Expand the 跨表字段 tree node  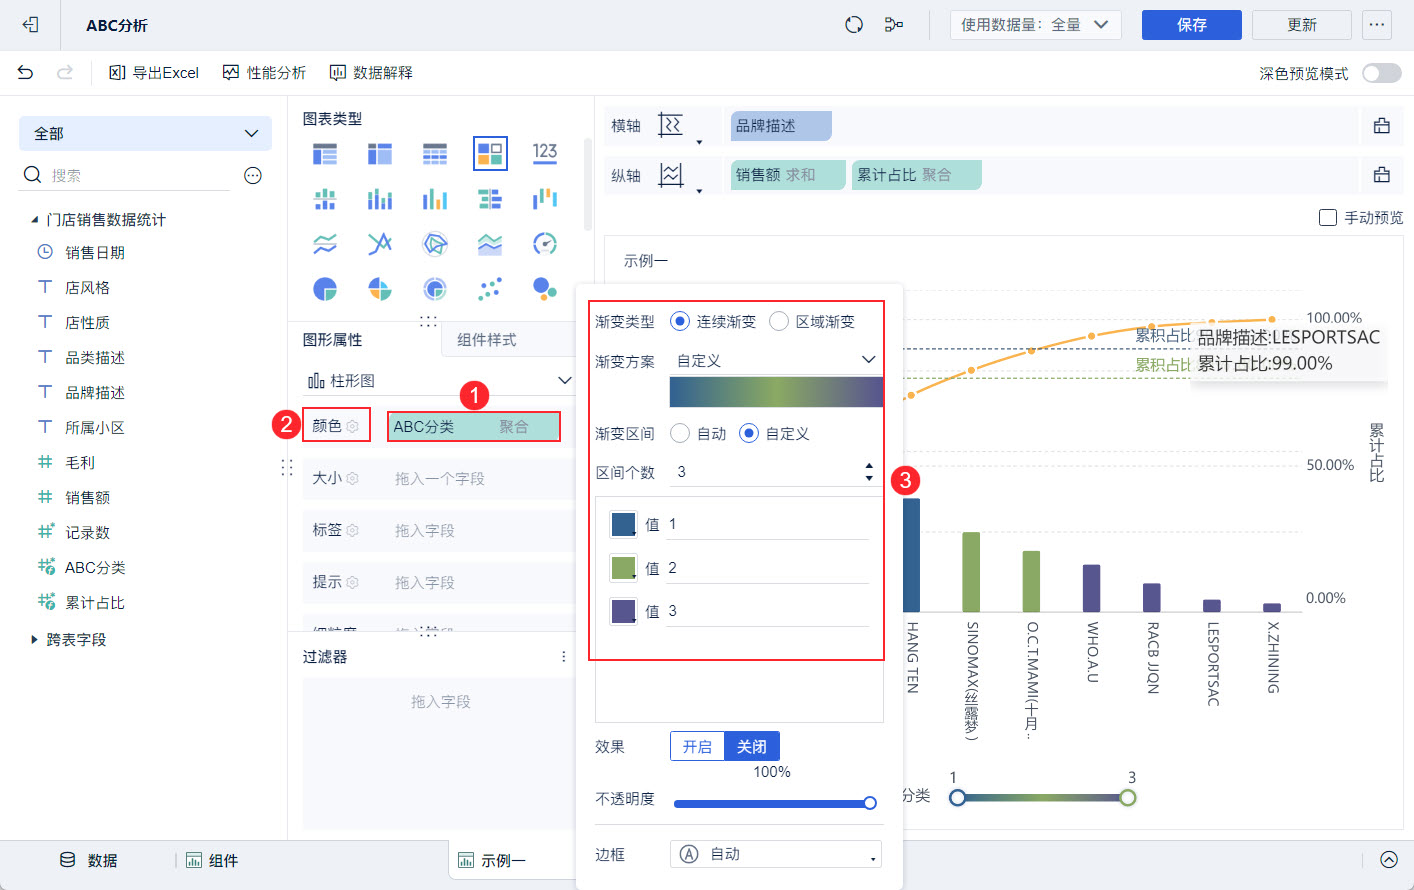tap(35, 640)
